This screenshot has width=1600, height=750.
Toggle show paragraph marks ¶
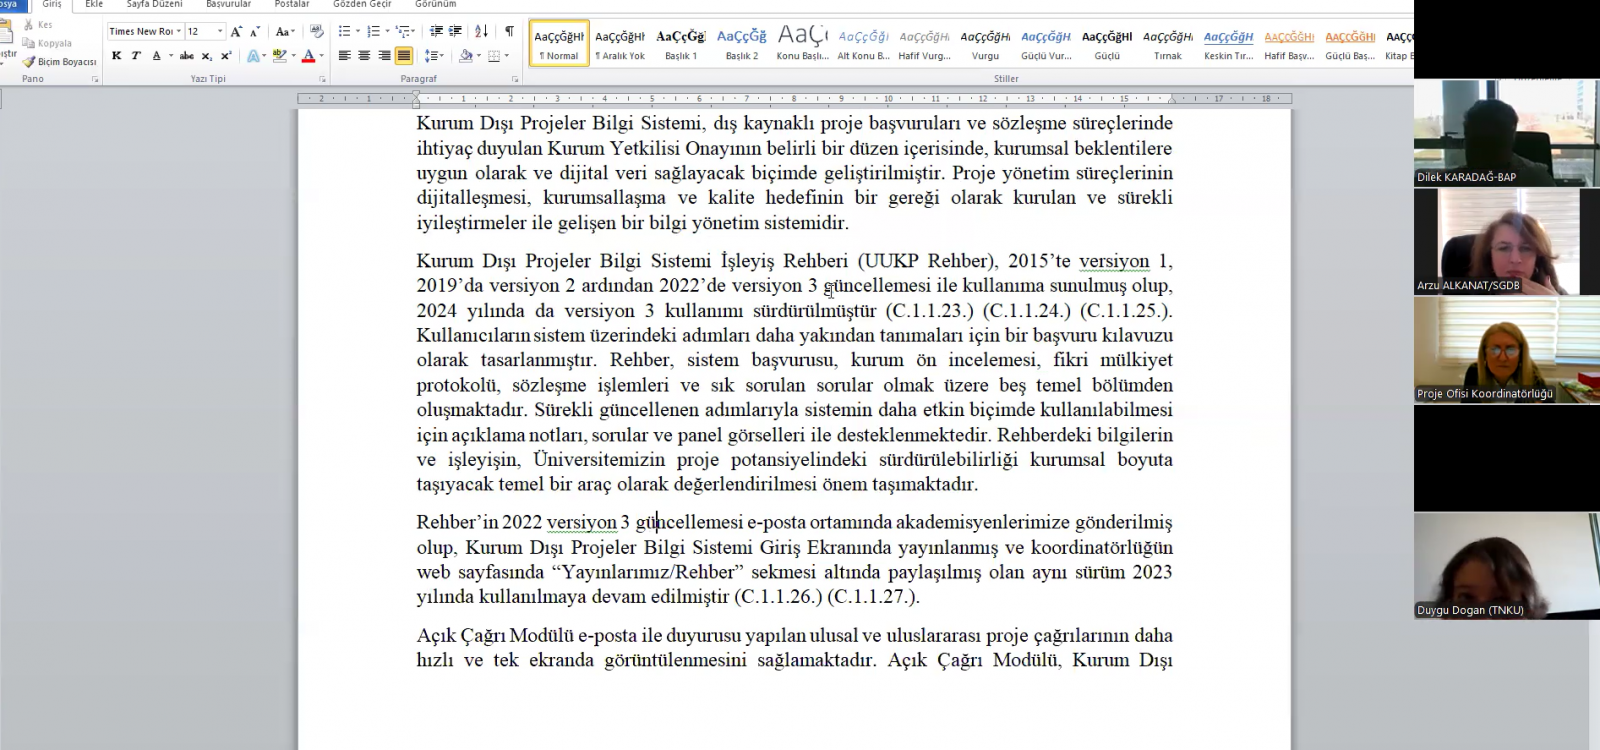tap(509, 32)
